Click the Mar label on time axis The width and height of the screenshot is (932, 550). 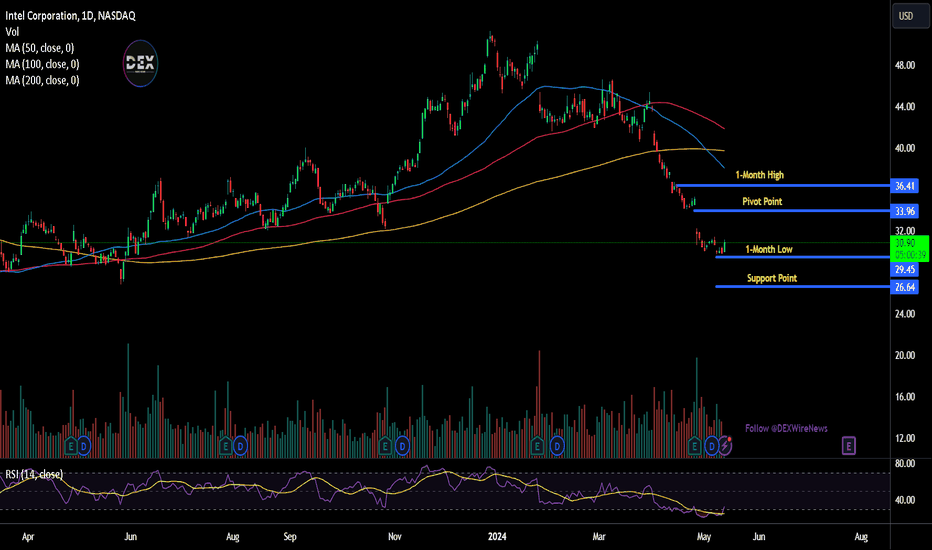tap(599, 537)
